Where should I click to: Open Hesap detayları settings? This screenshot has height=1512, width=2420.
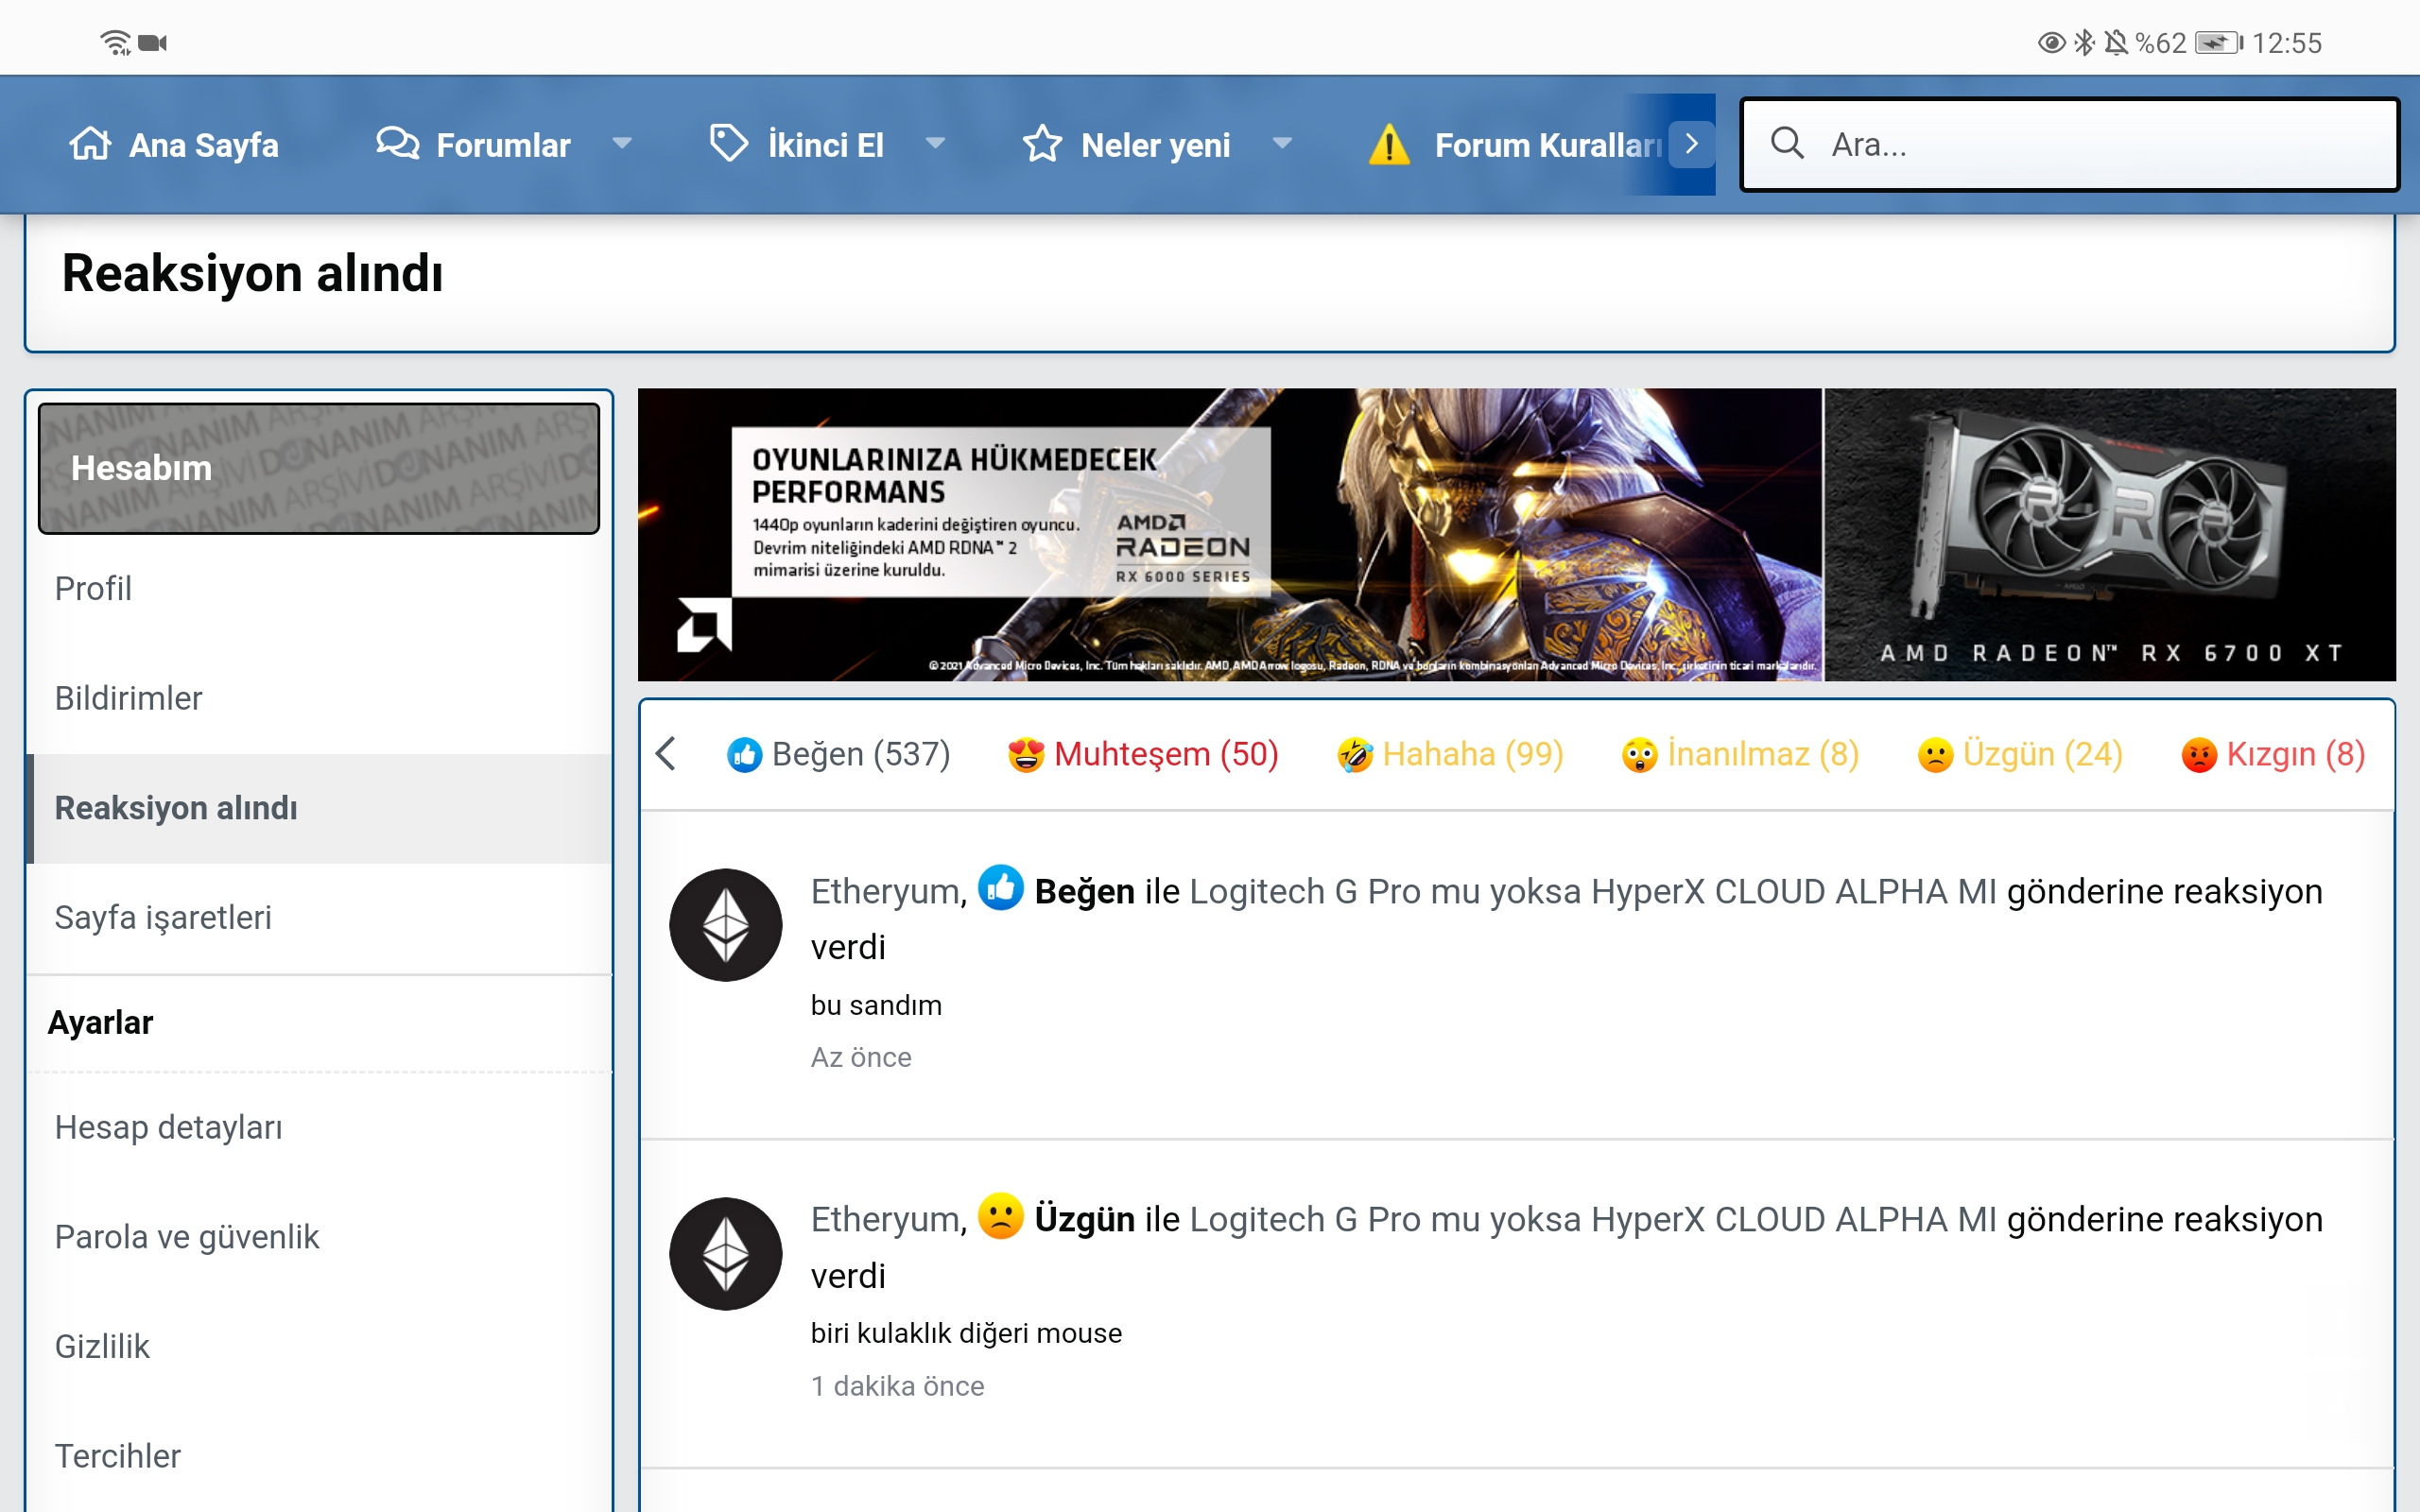click(319, 1127)
